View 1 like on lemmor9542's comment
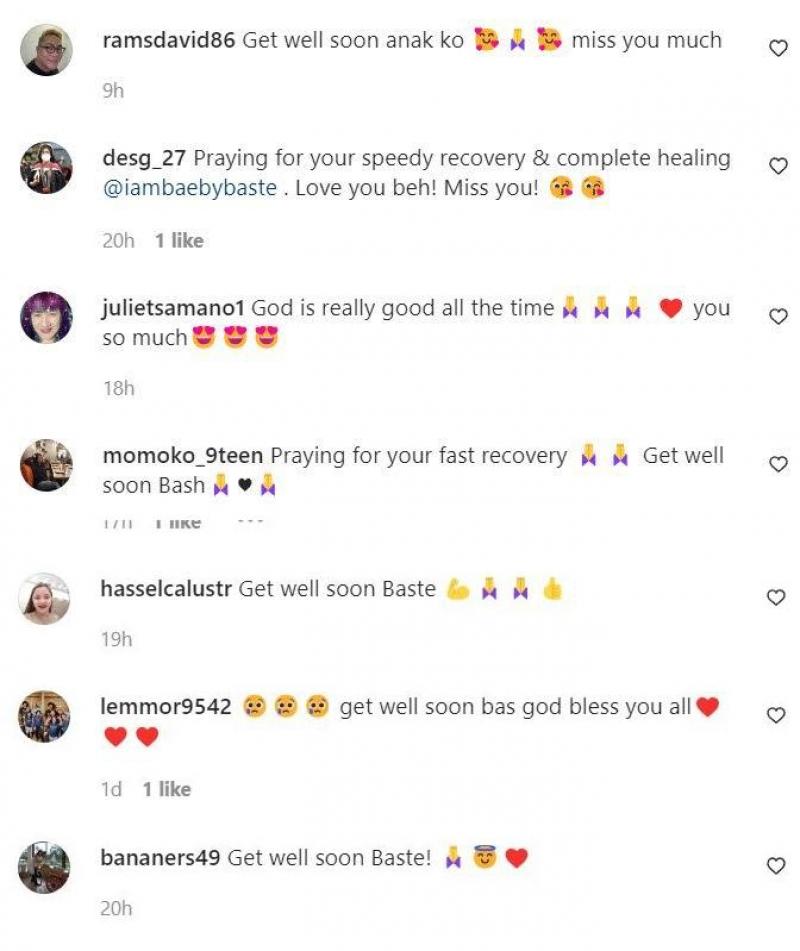800x951 pixels. tap(167, 789)
